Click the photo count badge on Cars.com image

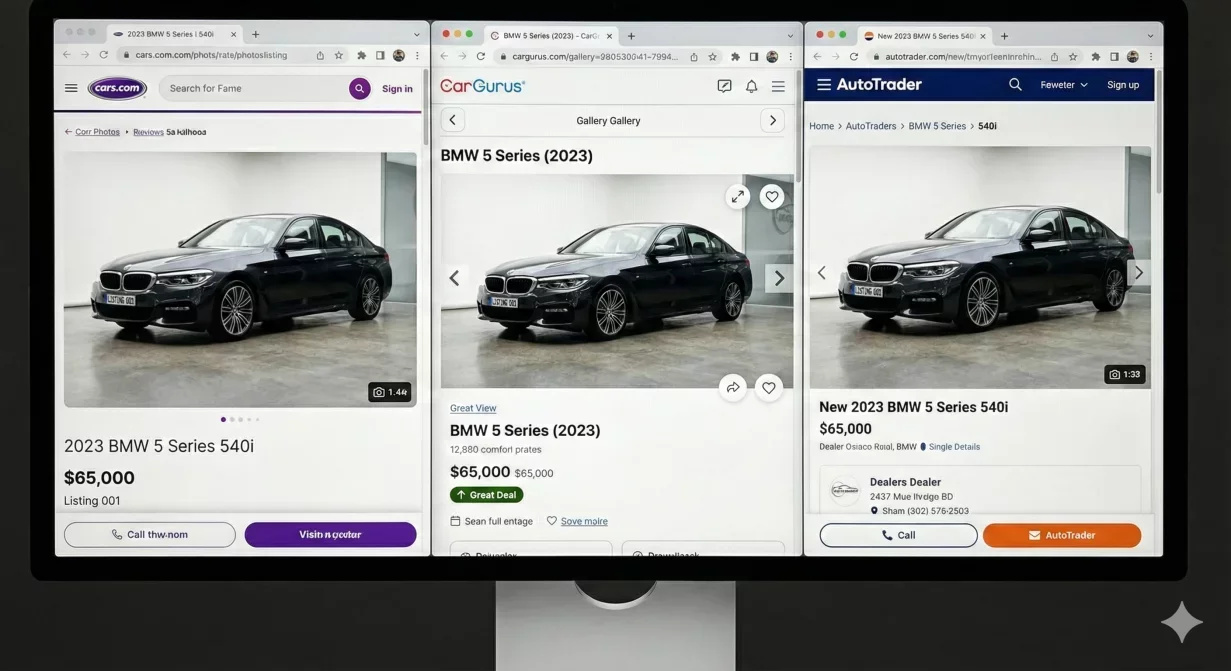pyautogui.click(x=389, y=392)
